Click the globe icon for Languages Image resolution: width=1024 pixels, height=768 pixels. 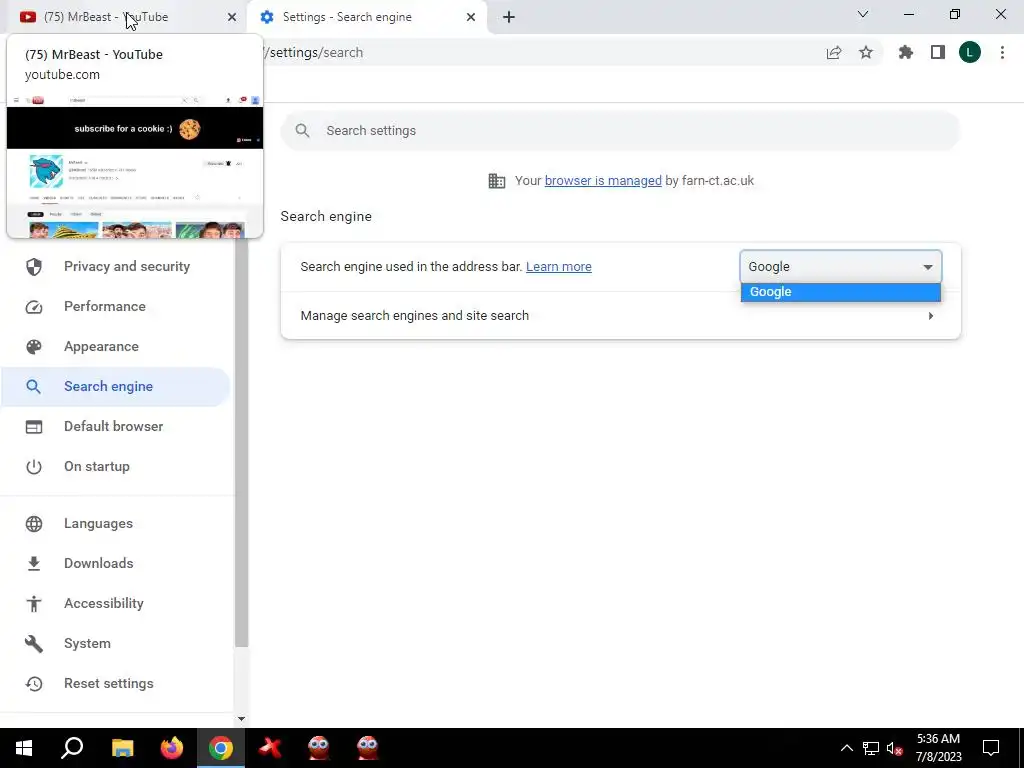(x=33, y=524)
